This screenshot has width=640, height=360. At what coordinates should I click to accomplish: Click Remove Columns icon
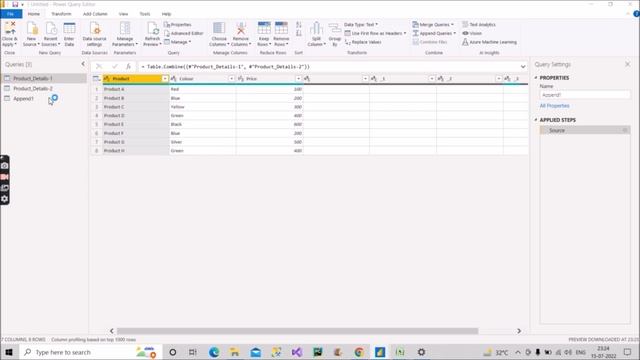pos(241,29)
